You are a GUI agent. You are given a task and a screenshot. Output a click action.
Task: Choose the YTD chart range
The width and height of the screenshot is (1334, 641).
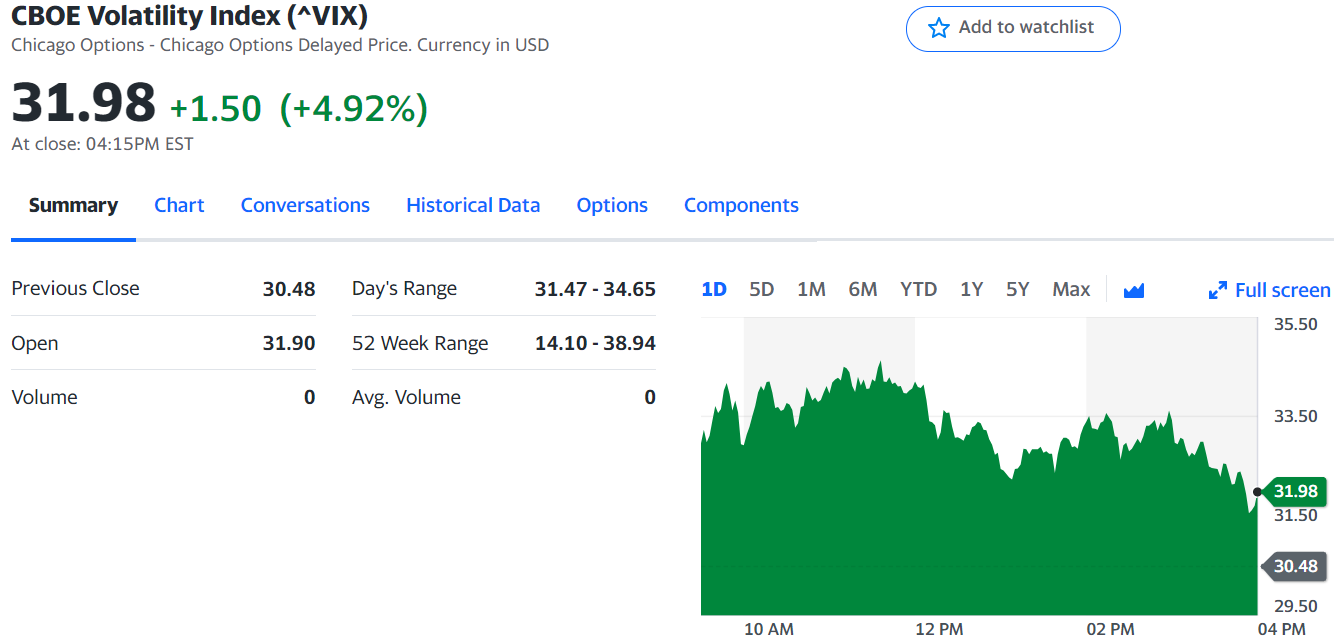[918, 289]
